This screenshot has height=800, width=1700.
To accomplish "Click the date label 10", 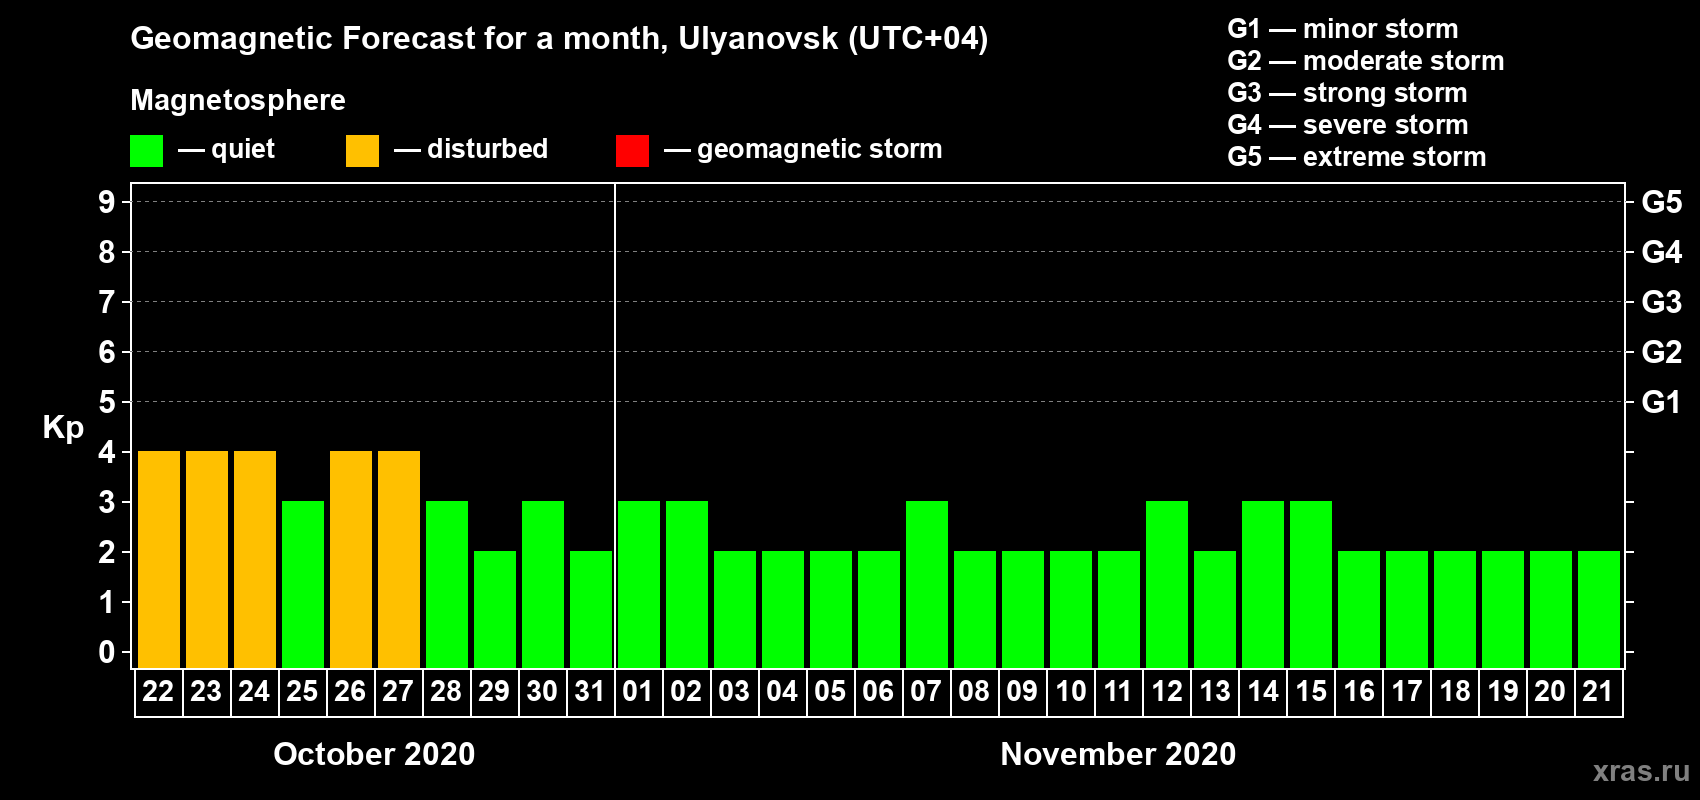I will click(1071, 691).
